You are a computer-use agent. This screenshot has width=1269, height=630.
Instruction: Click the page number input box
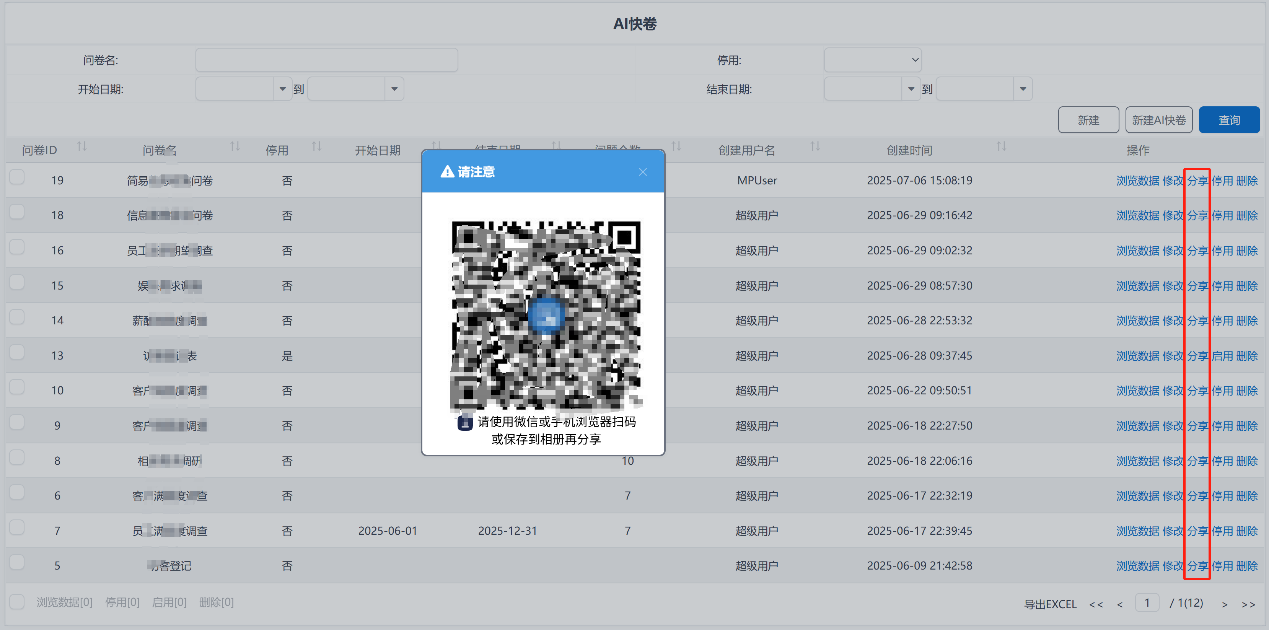(1148, 603)
